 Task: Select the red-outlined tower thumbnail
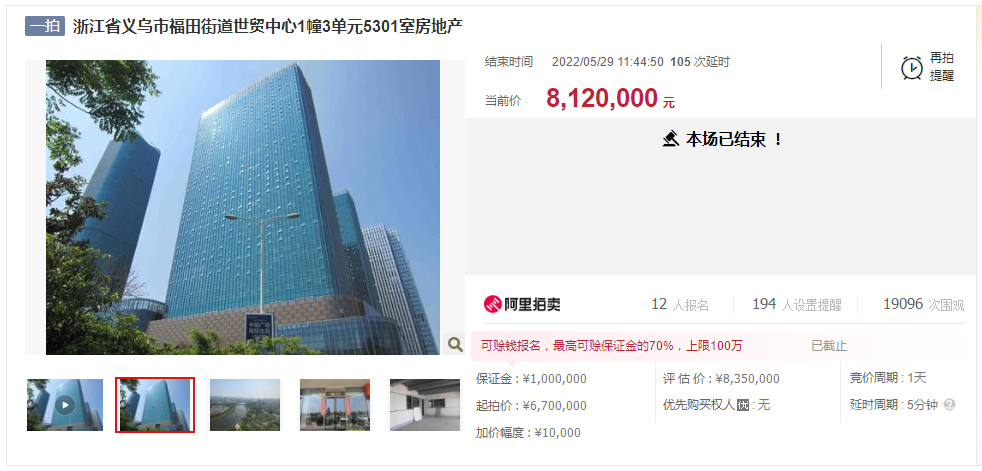click(x=155, y=405)
